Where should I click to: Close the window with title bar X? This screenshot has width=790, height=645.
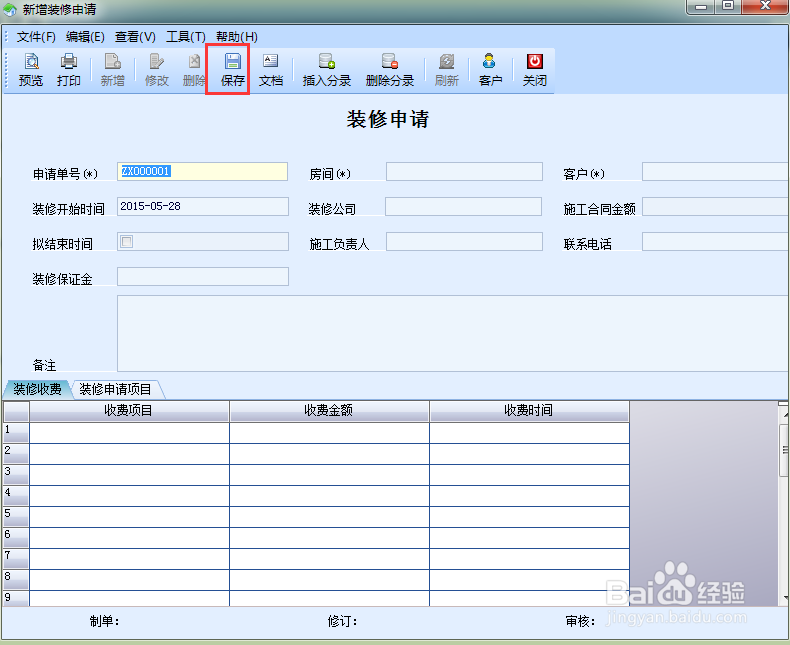tap(765, 7)
